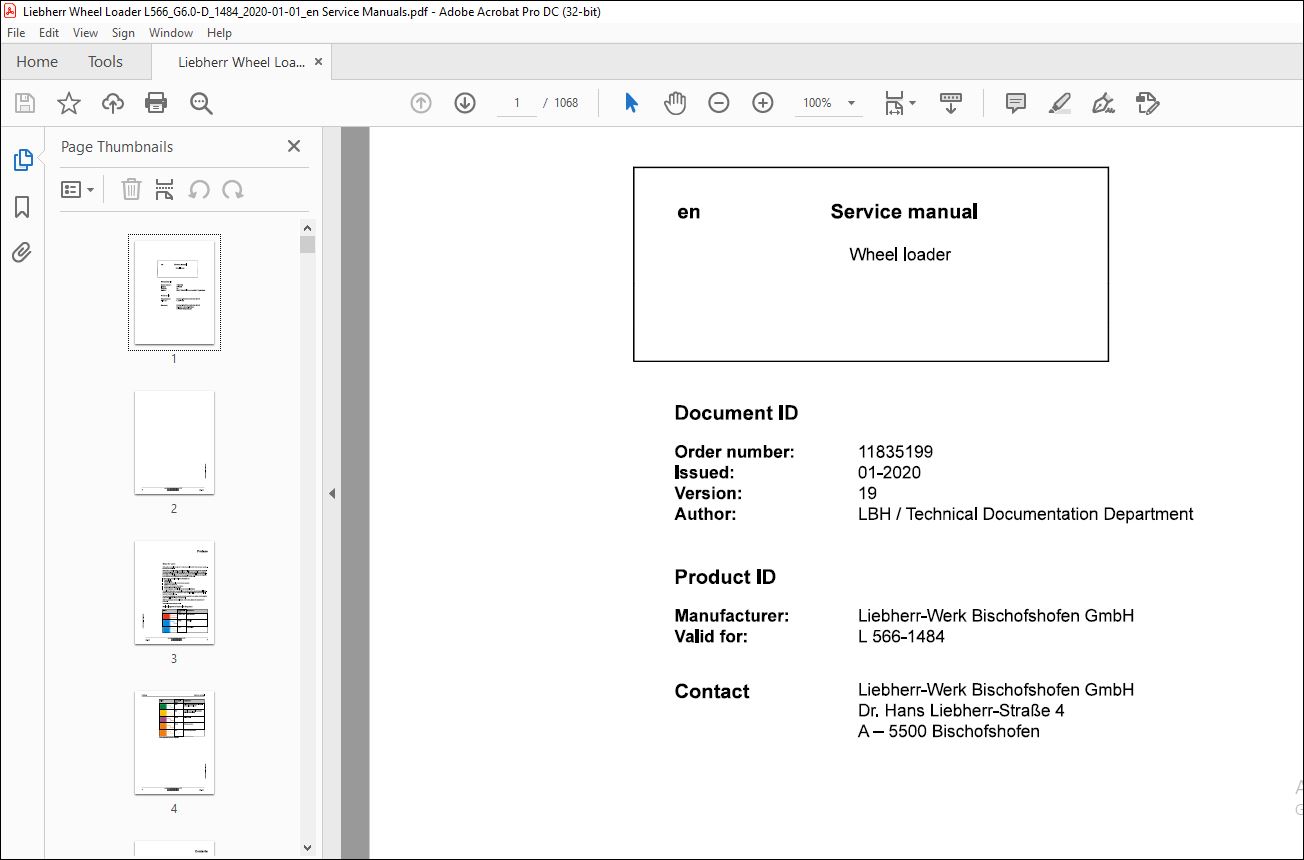Image resolution: width=1304 pixels, height=860 pixels.
Task: Click the Document ID heading
Action: point(736,413)
